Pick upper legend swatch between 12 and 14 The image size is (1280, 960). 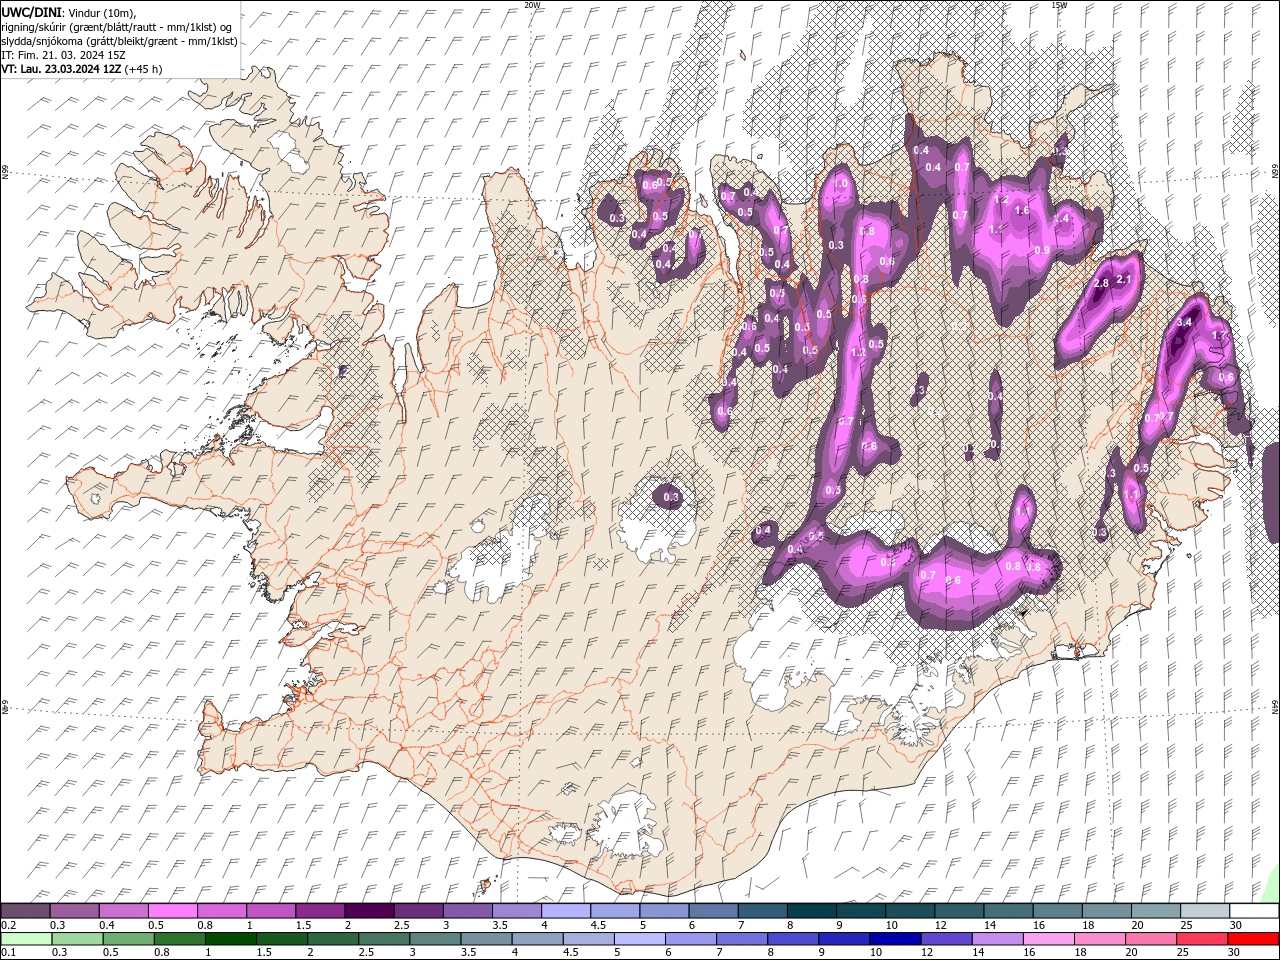pos(958,911)
